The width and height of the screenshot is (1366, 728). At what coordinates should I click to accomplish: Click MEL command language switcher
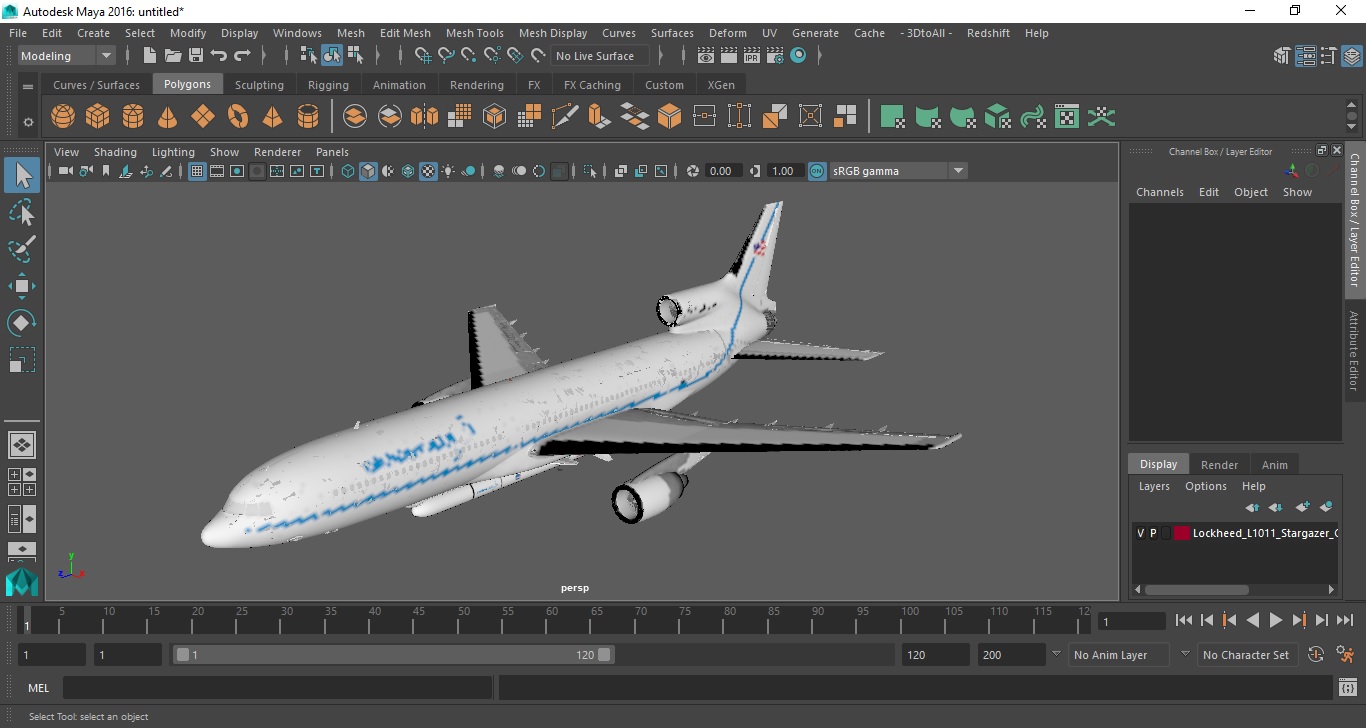coord(39,688)
